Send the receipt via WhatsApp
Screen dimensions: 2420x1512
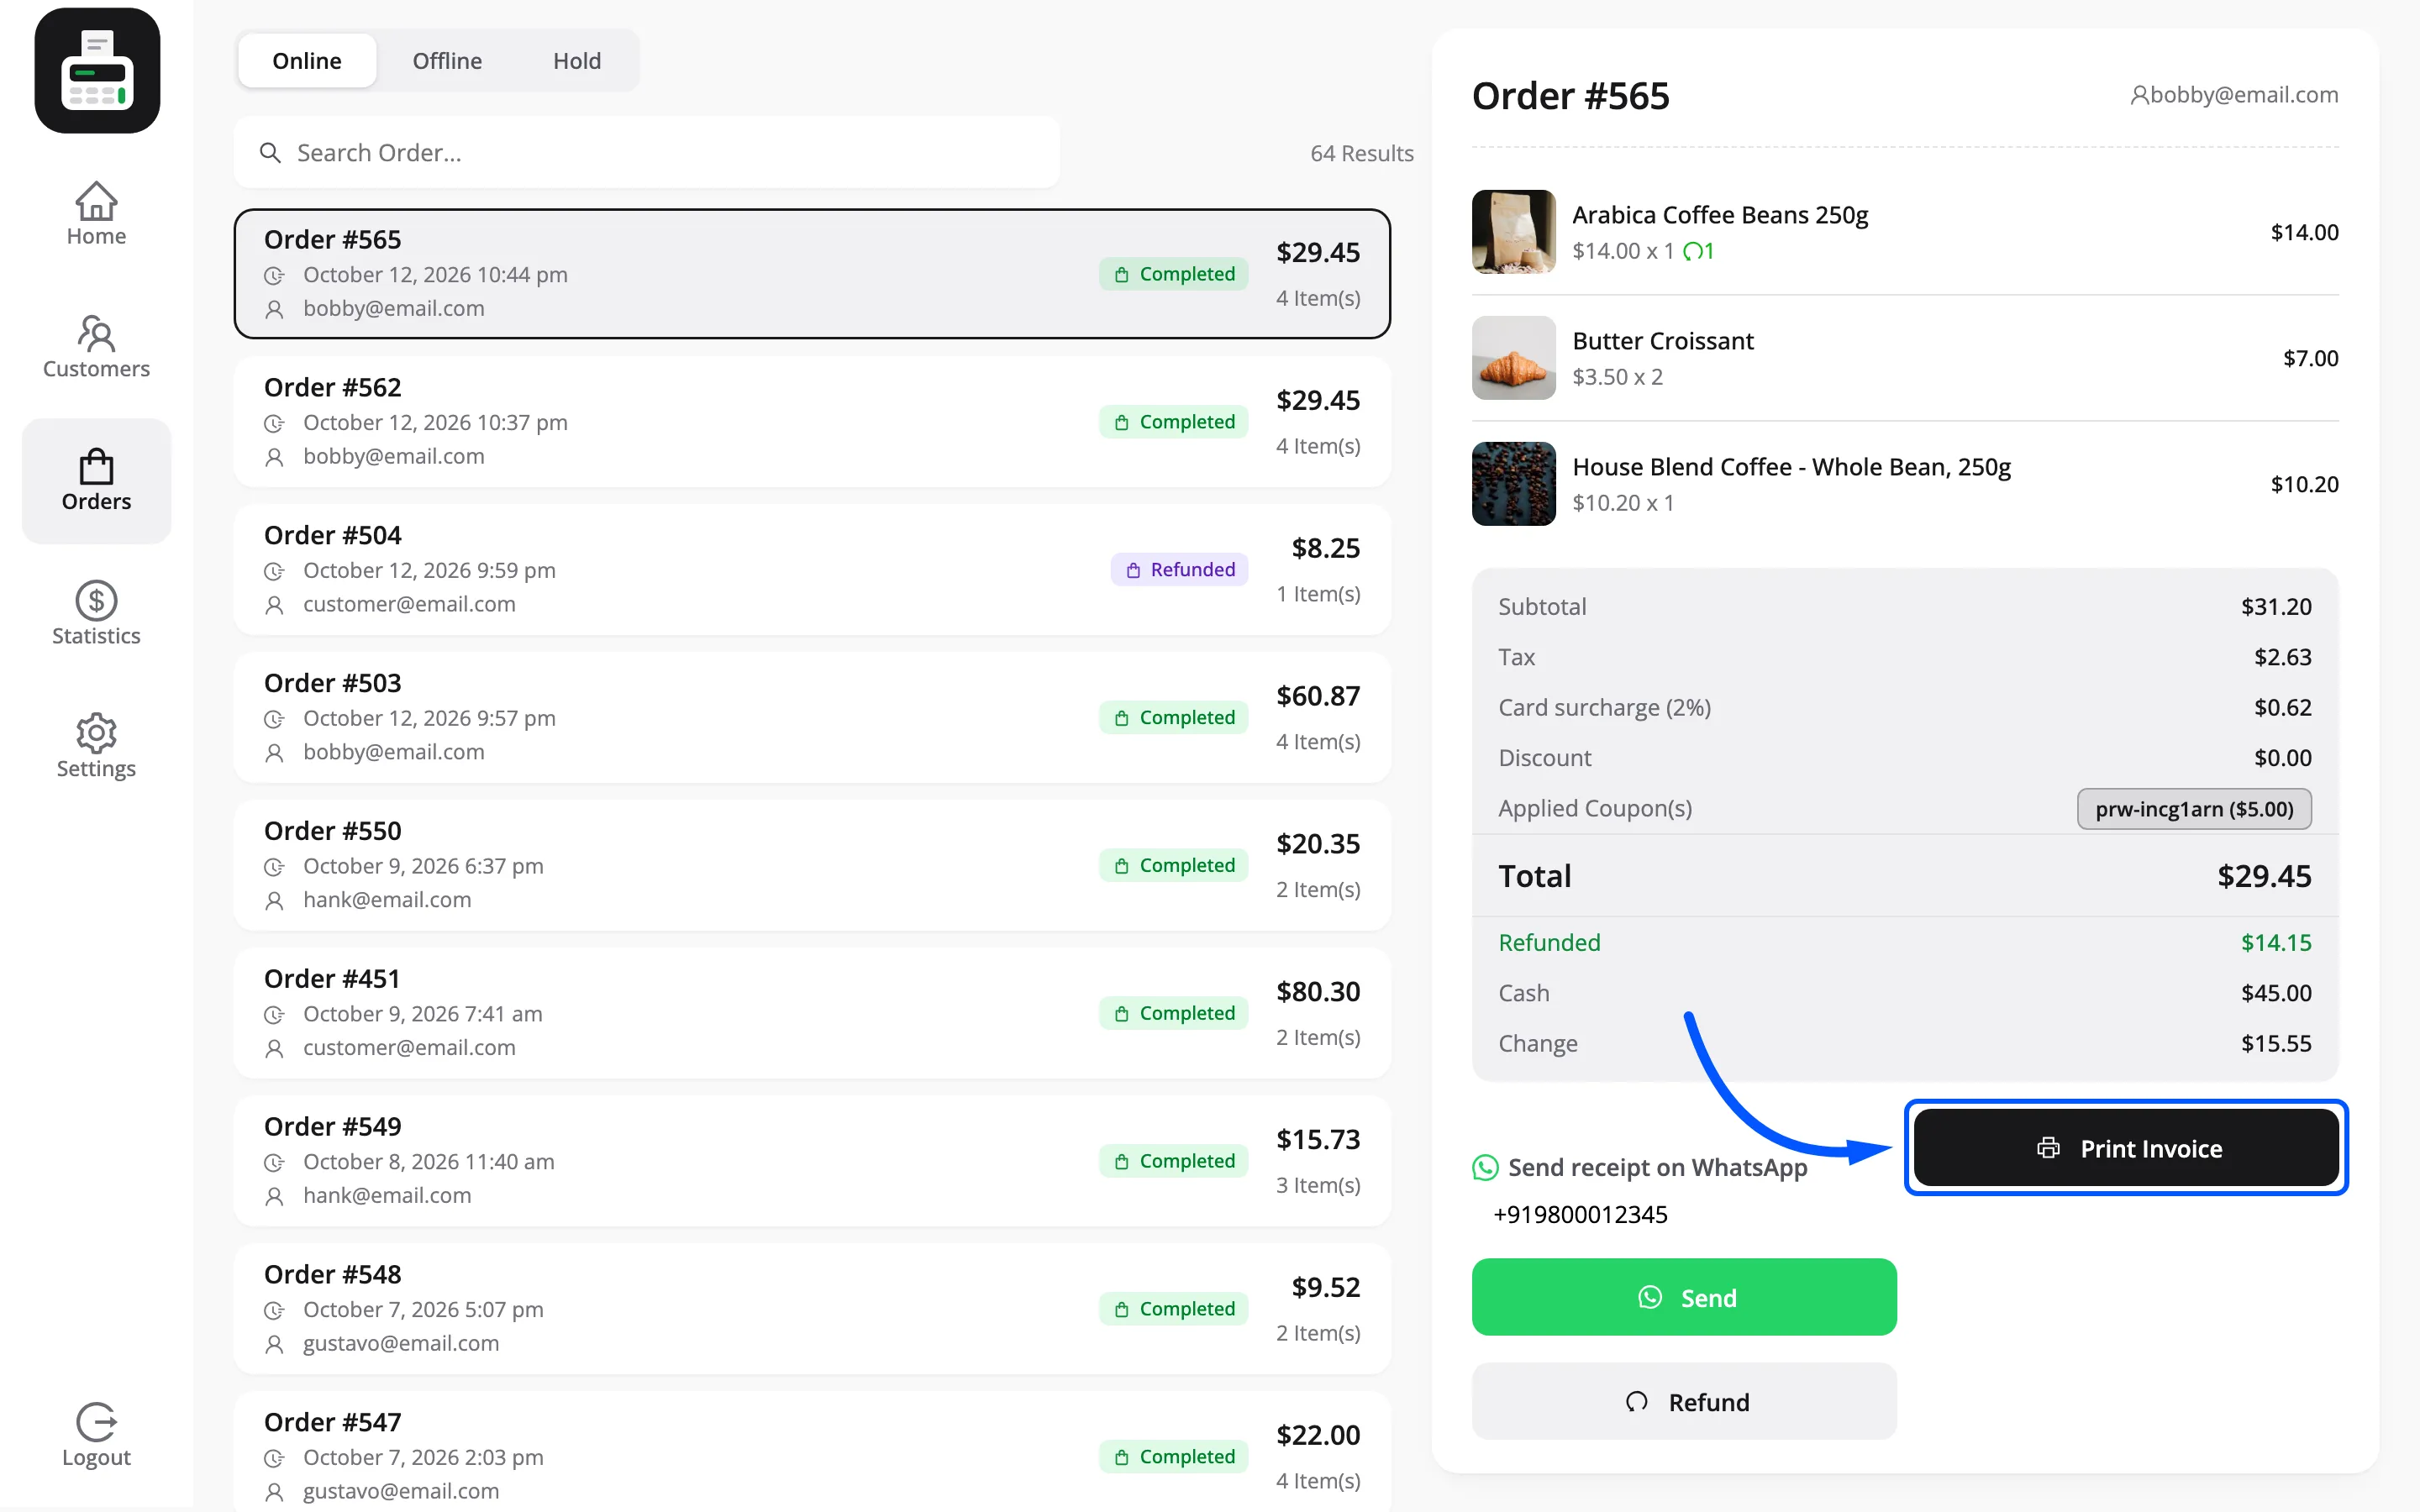point(1684,1297)
